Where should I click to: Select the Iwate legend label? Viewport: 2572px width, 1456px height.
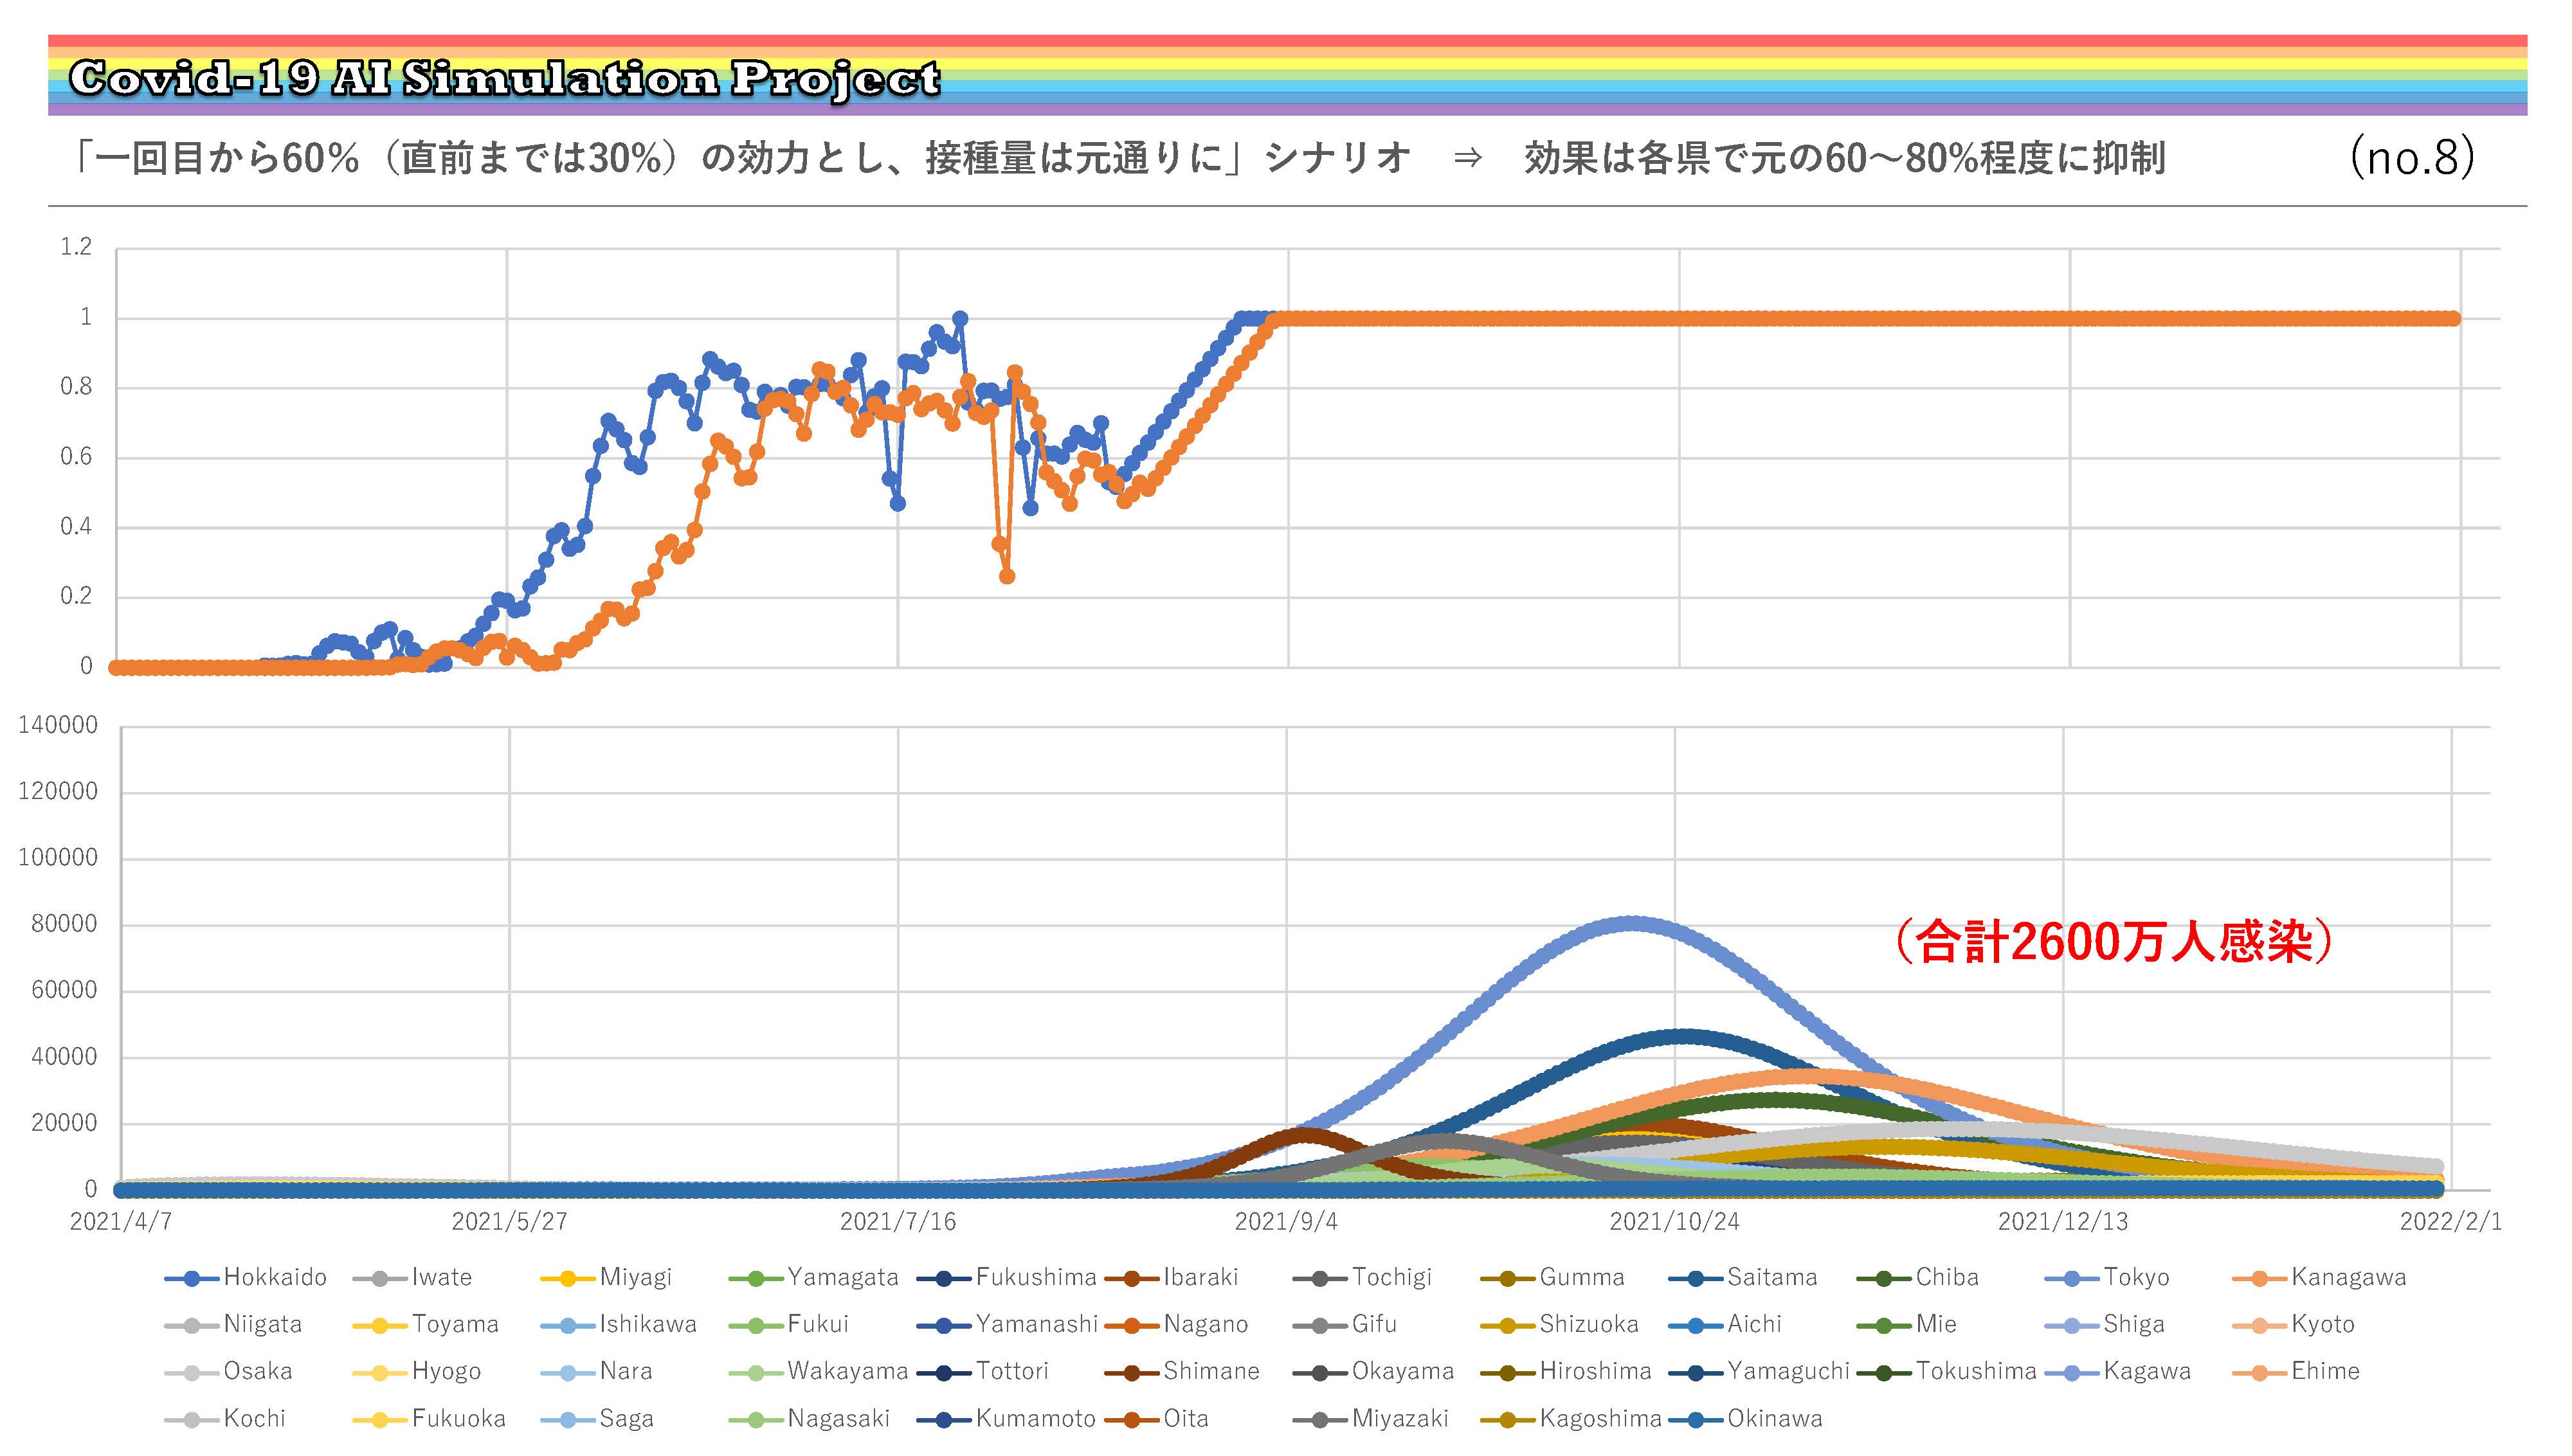tap(441, 1277)
